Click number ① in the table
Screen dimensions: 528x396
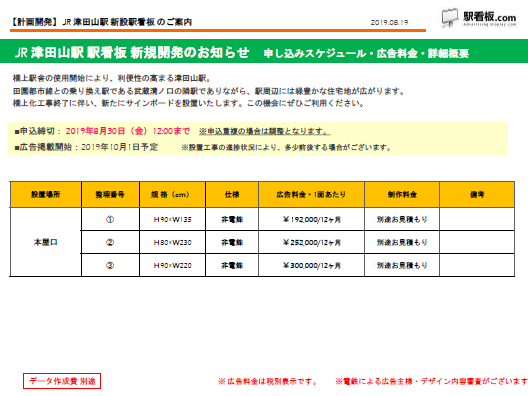pyautogui.click(x=110, y=220)
